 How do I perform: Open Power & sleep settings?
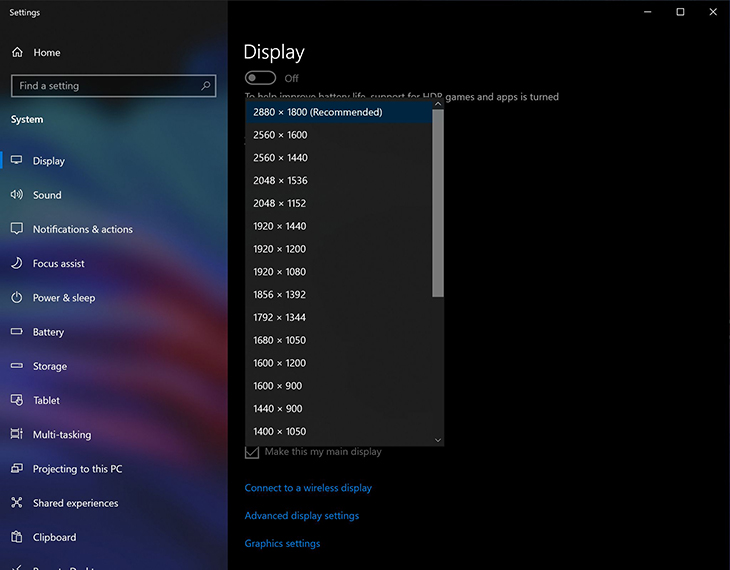114,298
